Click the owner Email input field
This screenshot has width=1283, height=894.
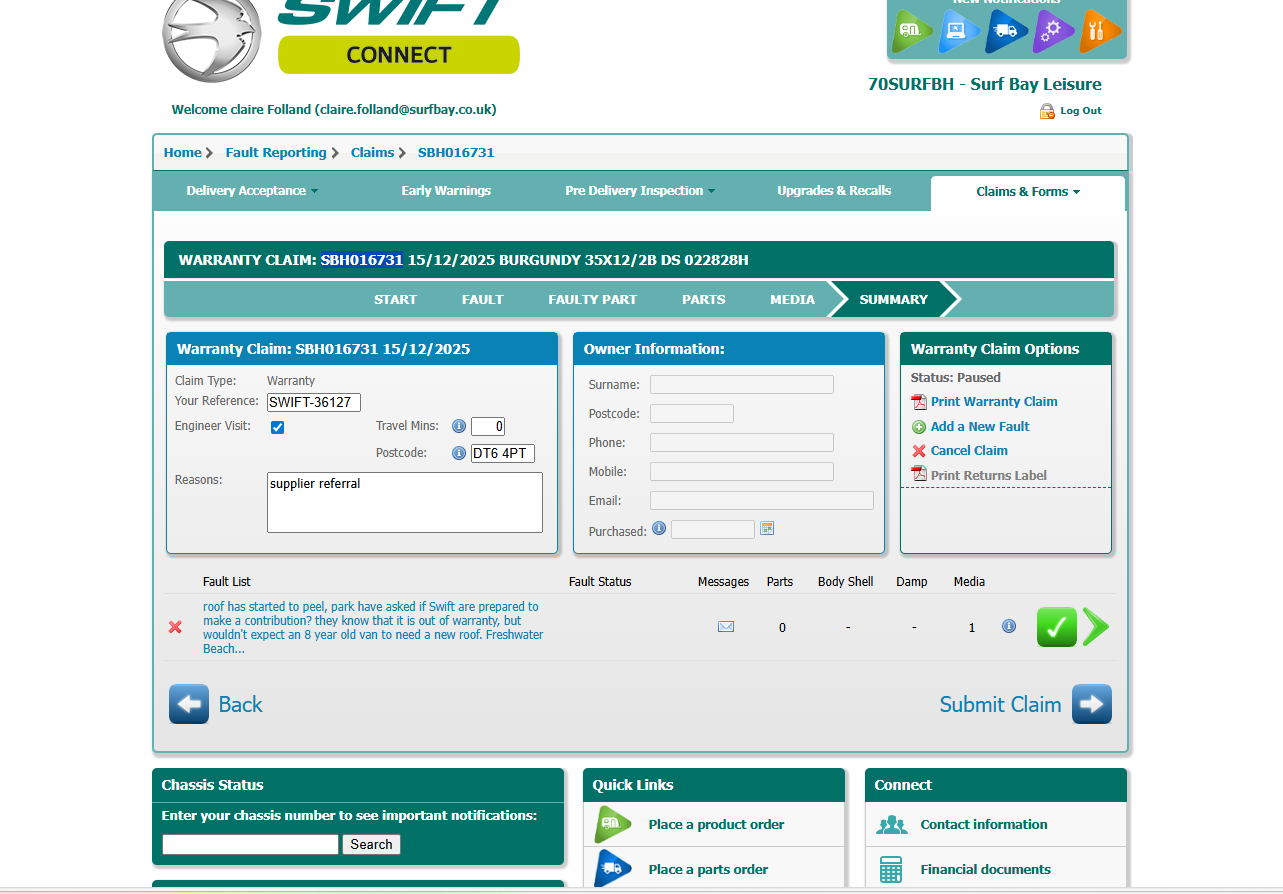pyautogui.click(x=762, y=501)
